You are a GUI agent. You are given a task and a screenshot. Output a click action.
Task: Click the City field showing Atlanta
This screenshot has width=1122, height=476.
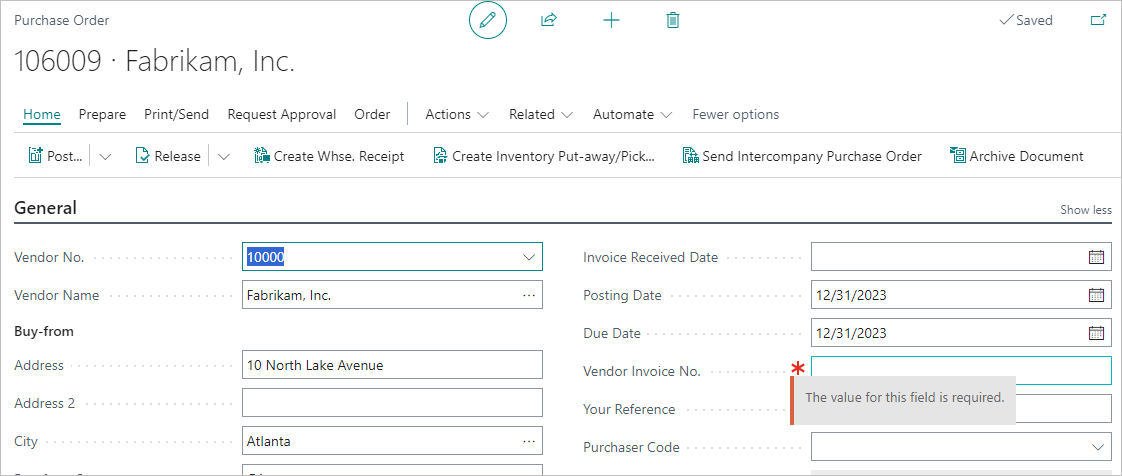[x=392, y=442]
